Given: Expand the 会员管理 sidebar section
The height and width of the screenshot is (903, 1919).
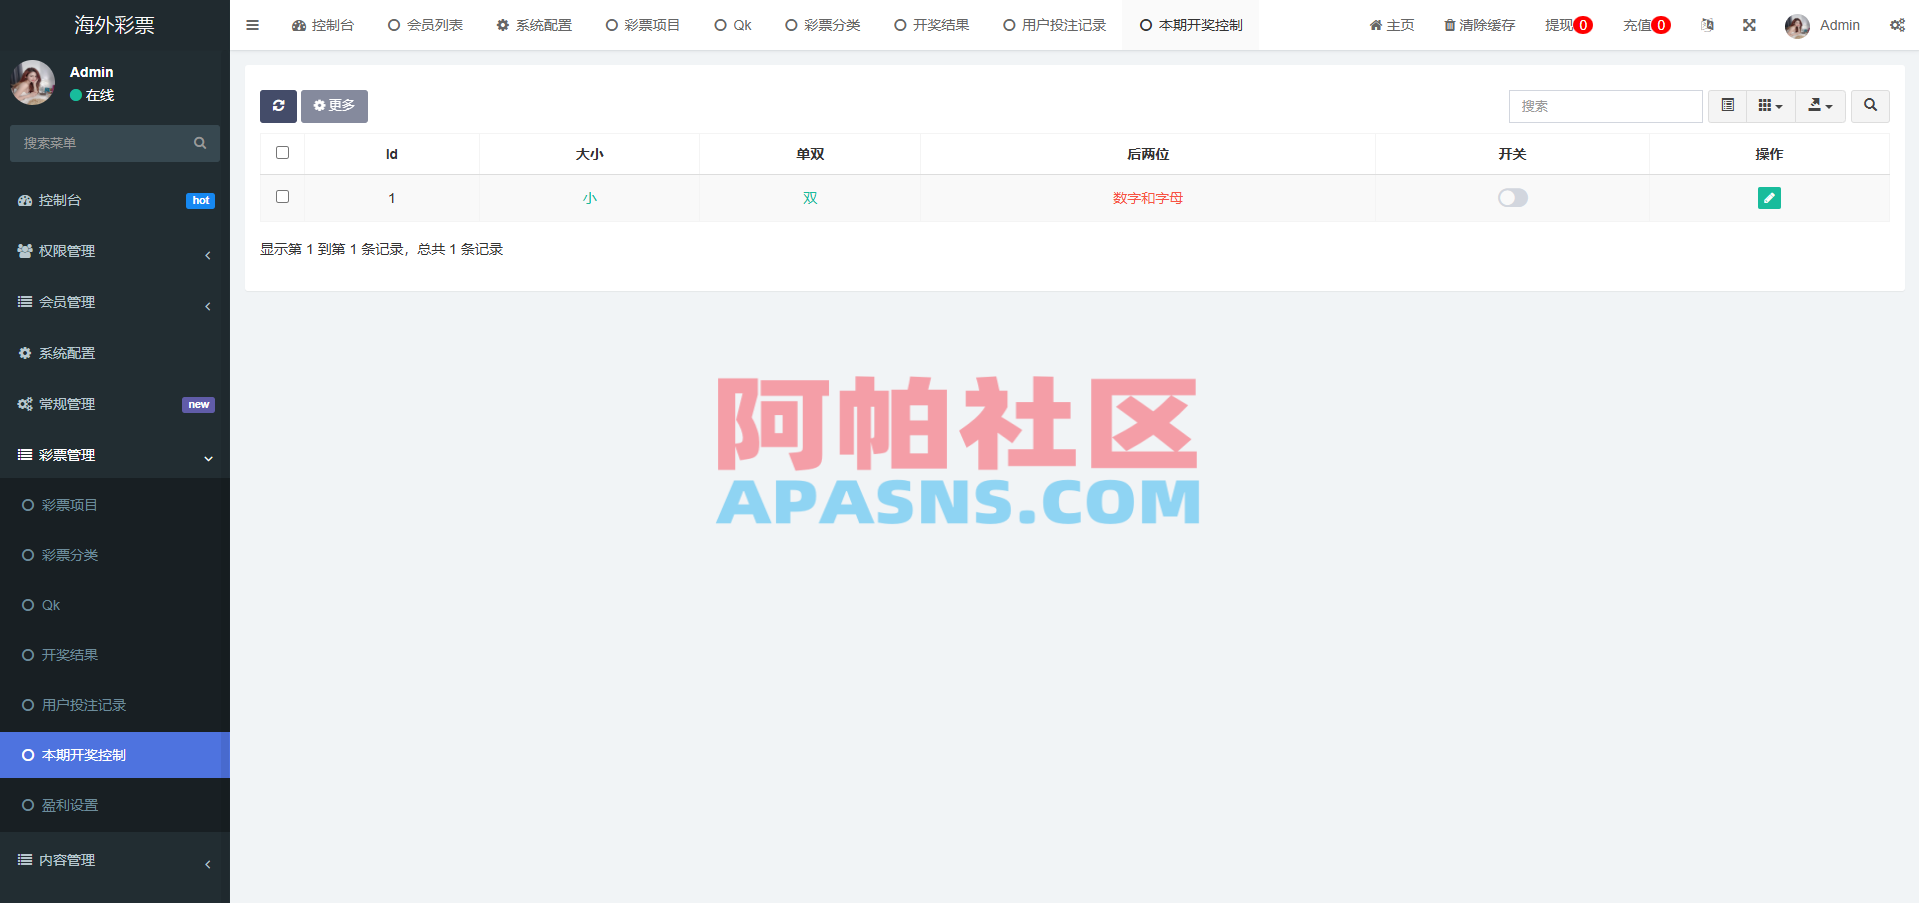Looking at the screenshot, I should (114, 302).
